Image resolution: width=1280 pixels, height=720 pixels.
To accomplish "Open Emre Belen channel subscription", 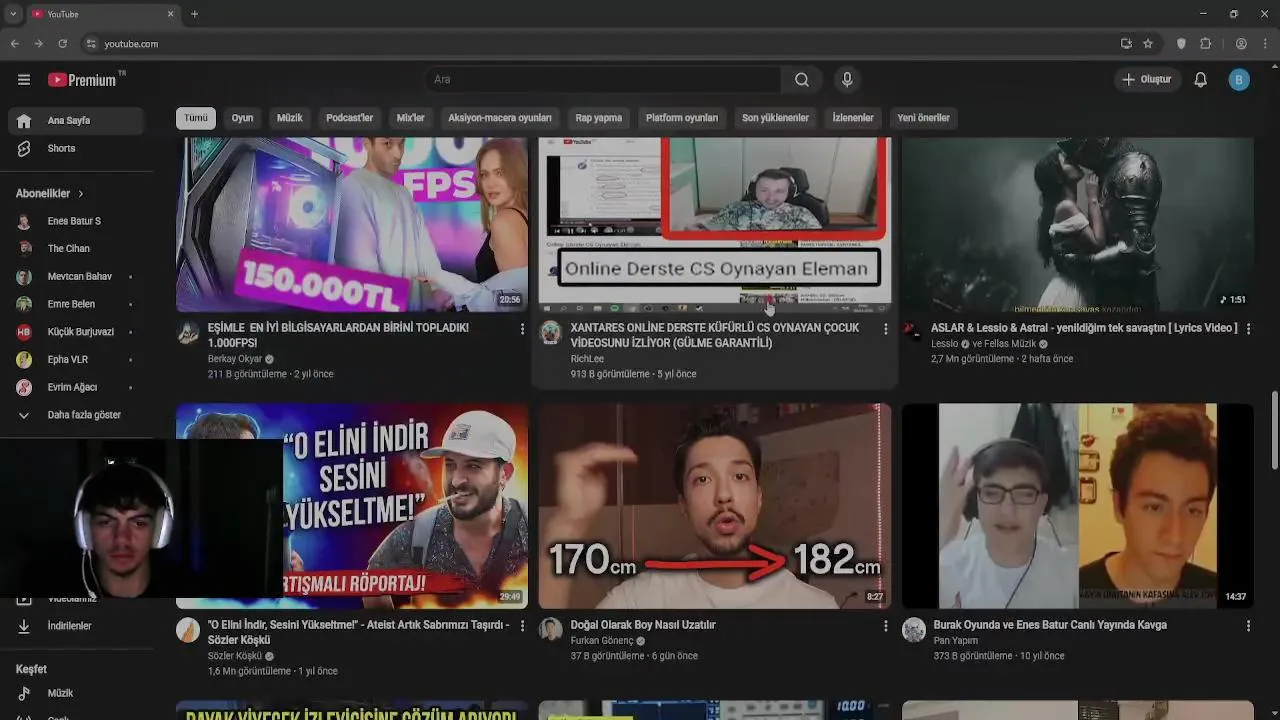I will pos(77,304).
